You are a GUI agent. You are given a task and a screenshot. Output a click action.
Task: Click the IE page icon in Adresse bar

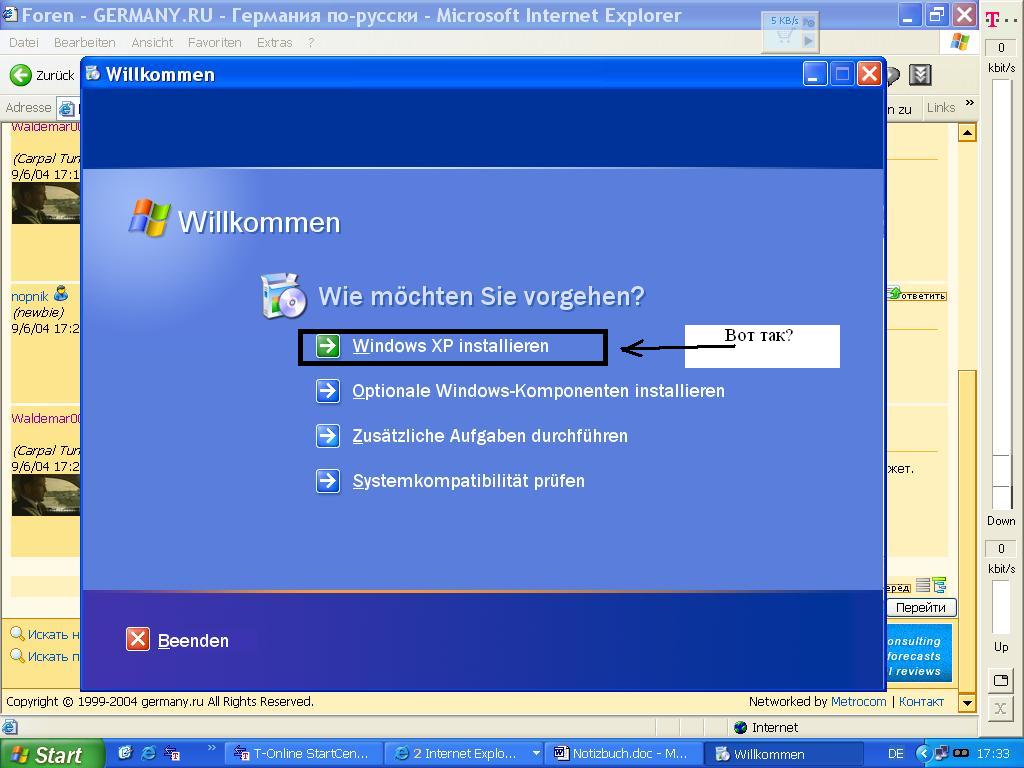[x=67, y=108]
